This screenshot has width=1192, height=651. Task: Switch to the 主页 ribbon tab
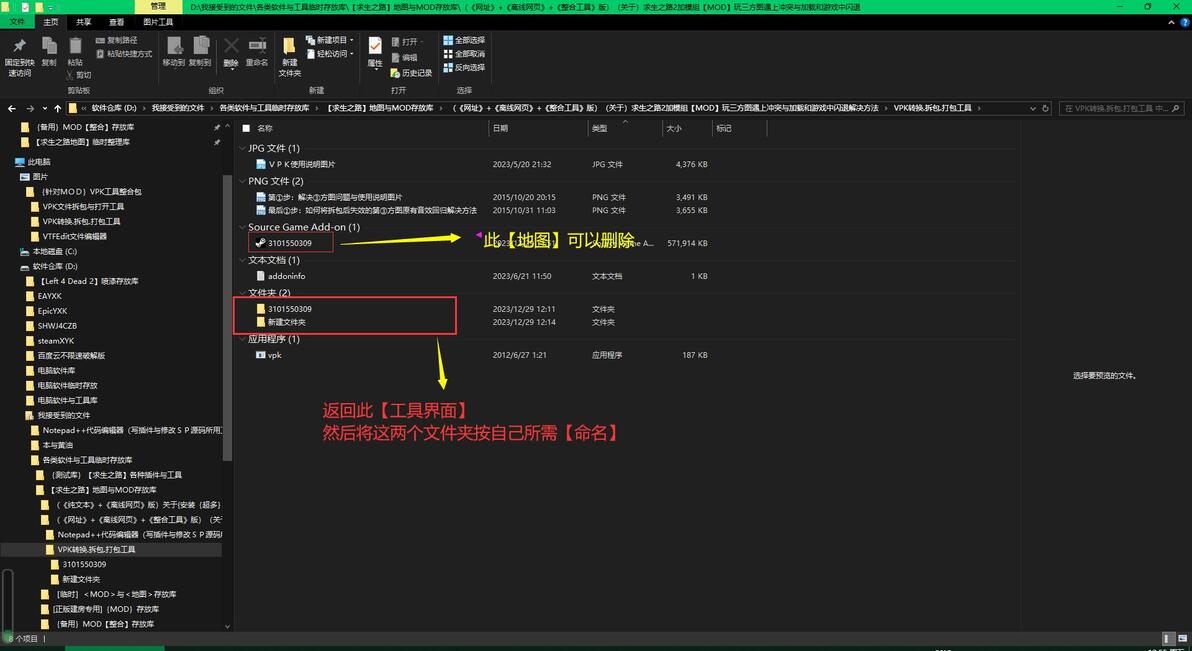click(x=51, y=22)
